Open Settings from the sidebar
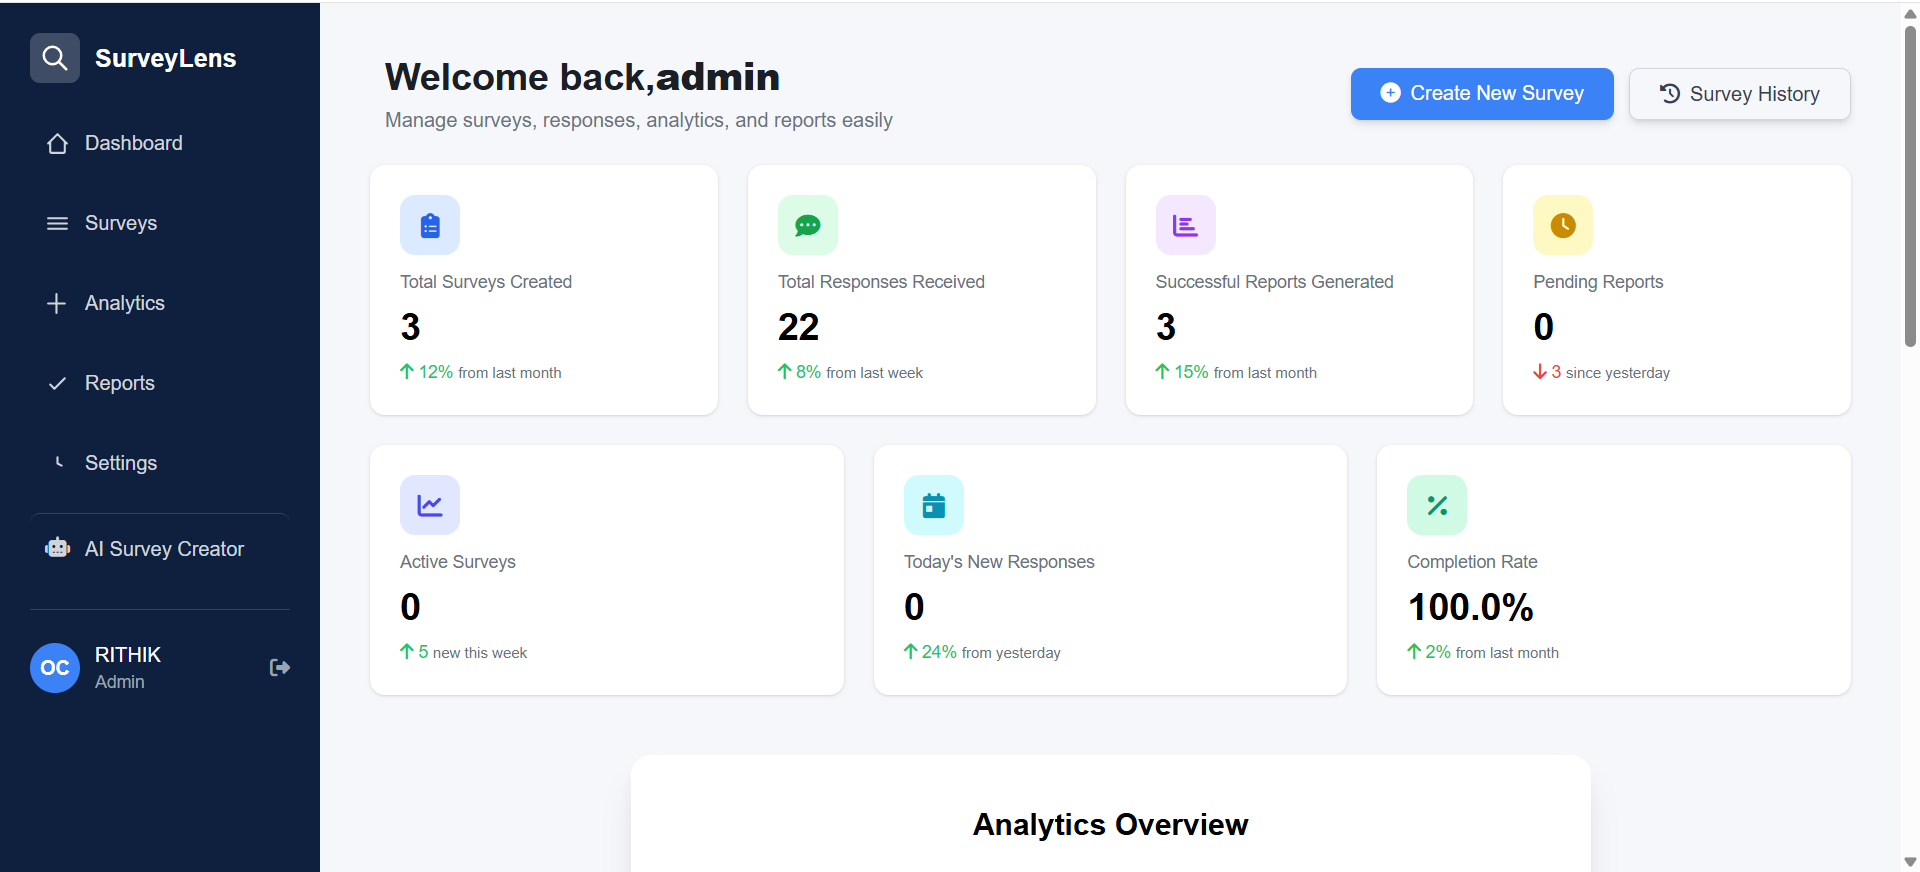 tap(120, 463)
